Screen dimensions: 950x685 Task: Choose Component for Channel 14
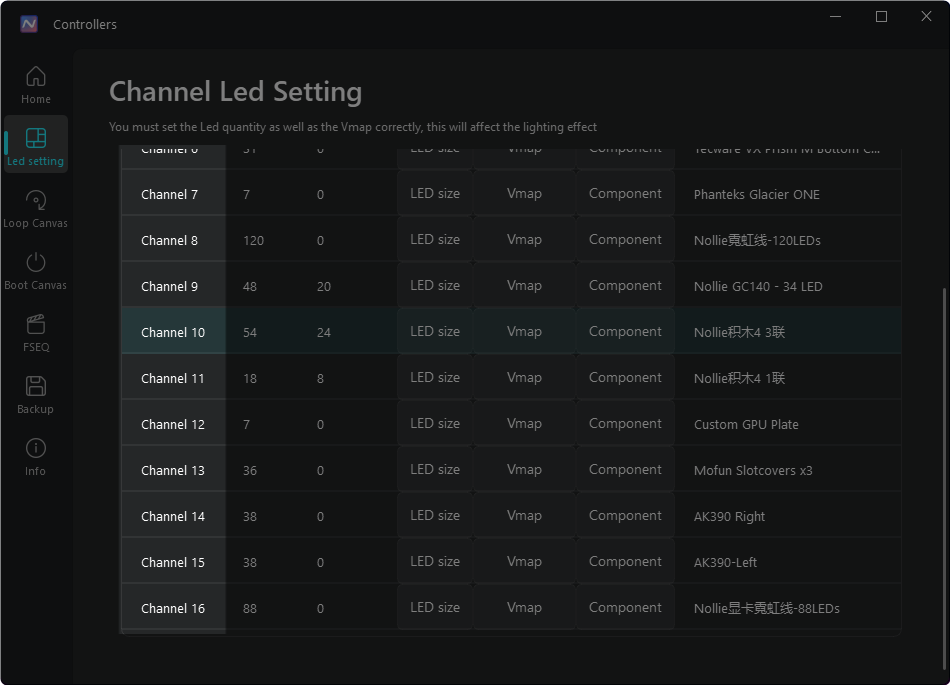click(625, 515)
